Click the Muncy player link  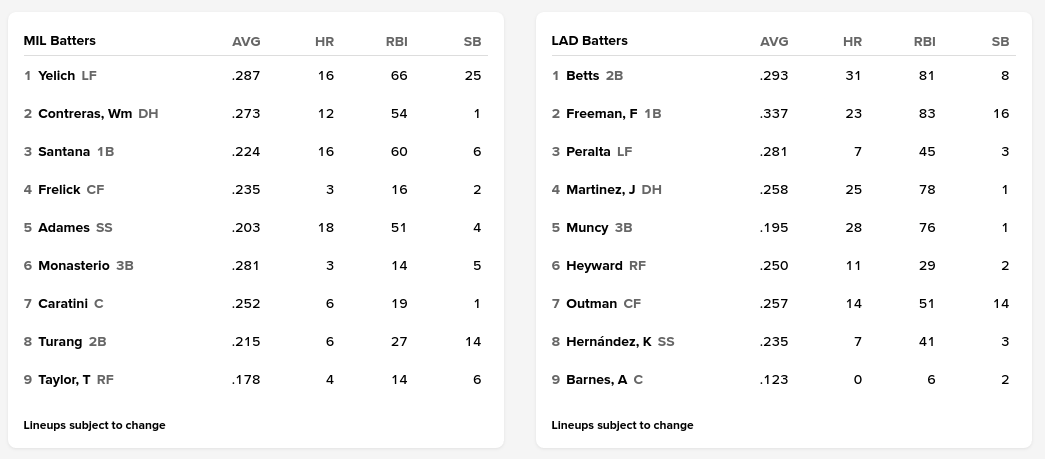(587, 227)
